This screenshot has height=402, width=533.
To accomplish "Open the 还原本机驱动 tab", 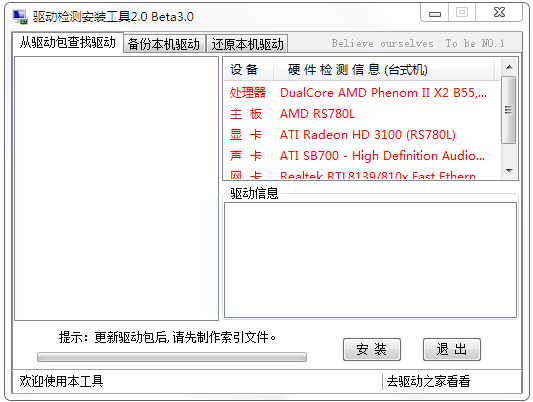I will [x=247, y=44].
